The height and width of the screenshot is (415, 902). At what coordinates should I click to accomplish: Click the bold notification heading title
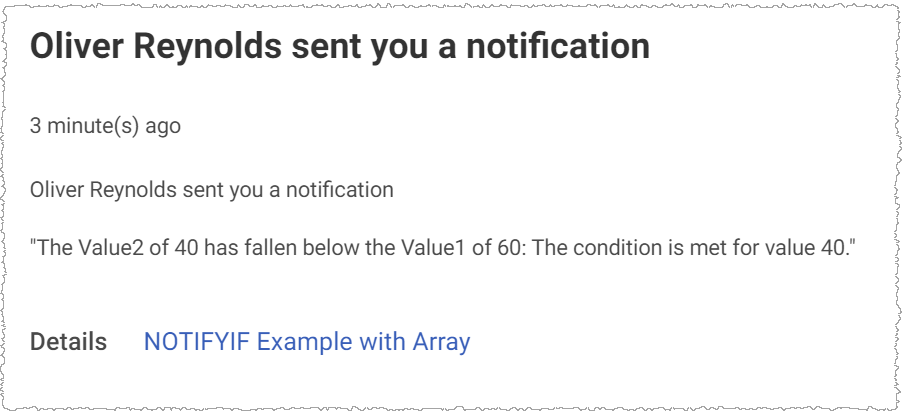(339, 47)
